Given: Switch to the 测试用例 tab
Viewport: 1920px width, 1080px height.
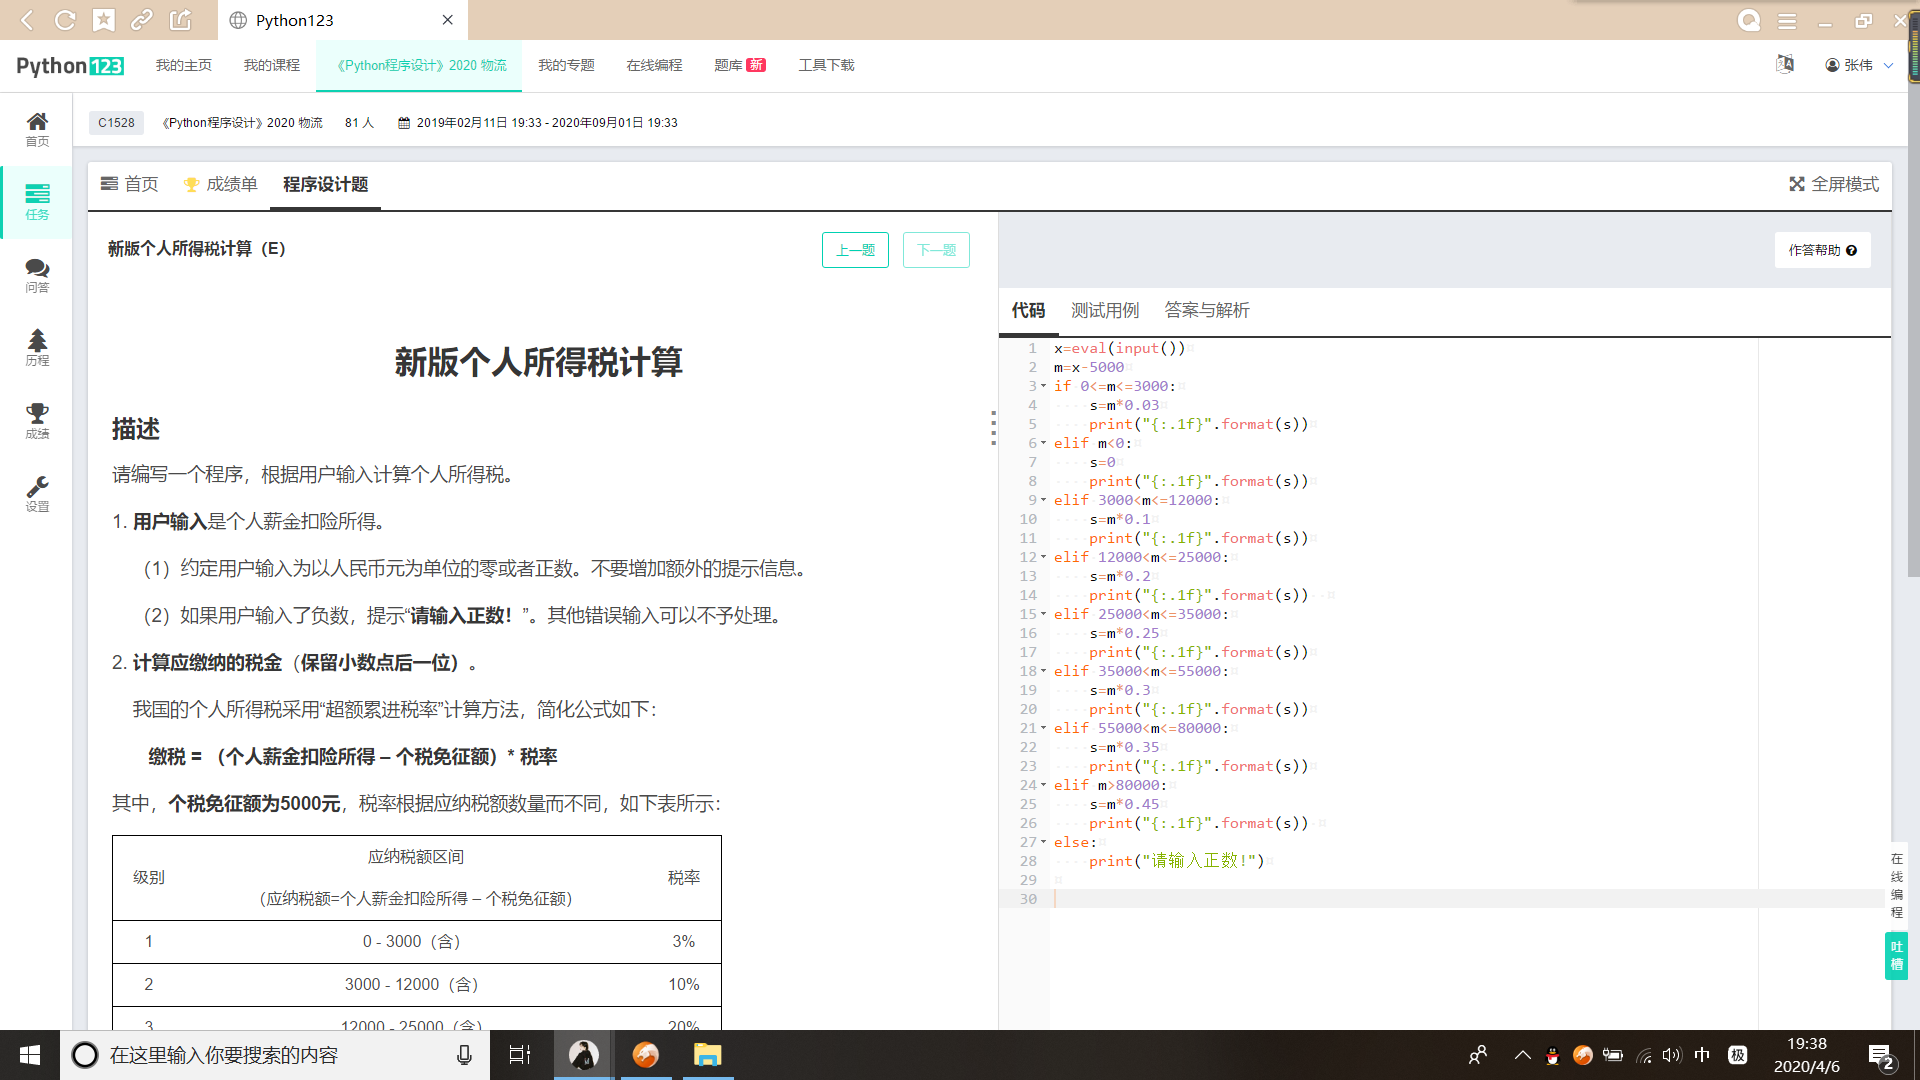Looking at the screenshot, I should [x=1104, y=310].
